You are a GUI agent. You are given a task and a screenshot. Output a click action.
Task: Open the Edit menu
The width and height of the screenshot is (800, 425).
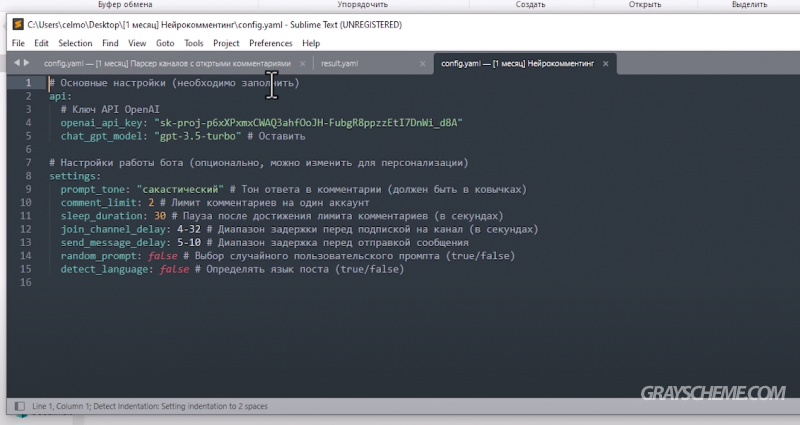(x=41, y=43)
